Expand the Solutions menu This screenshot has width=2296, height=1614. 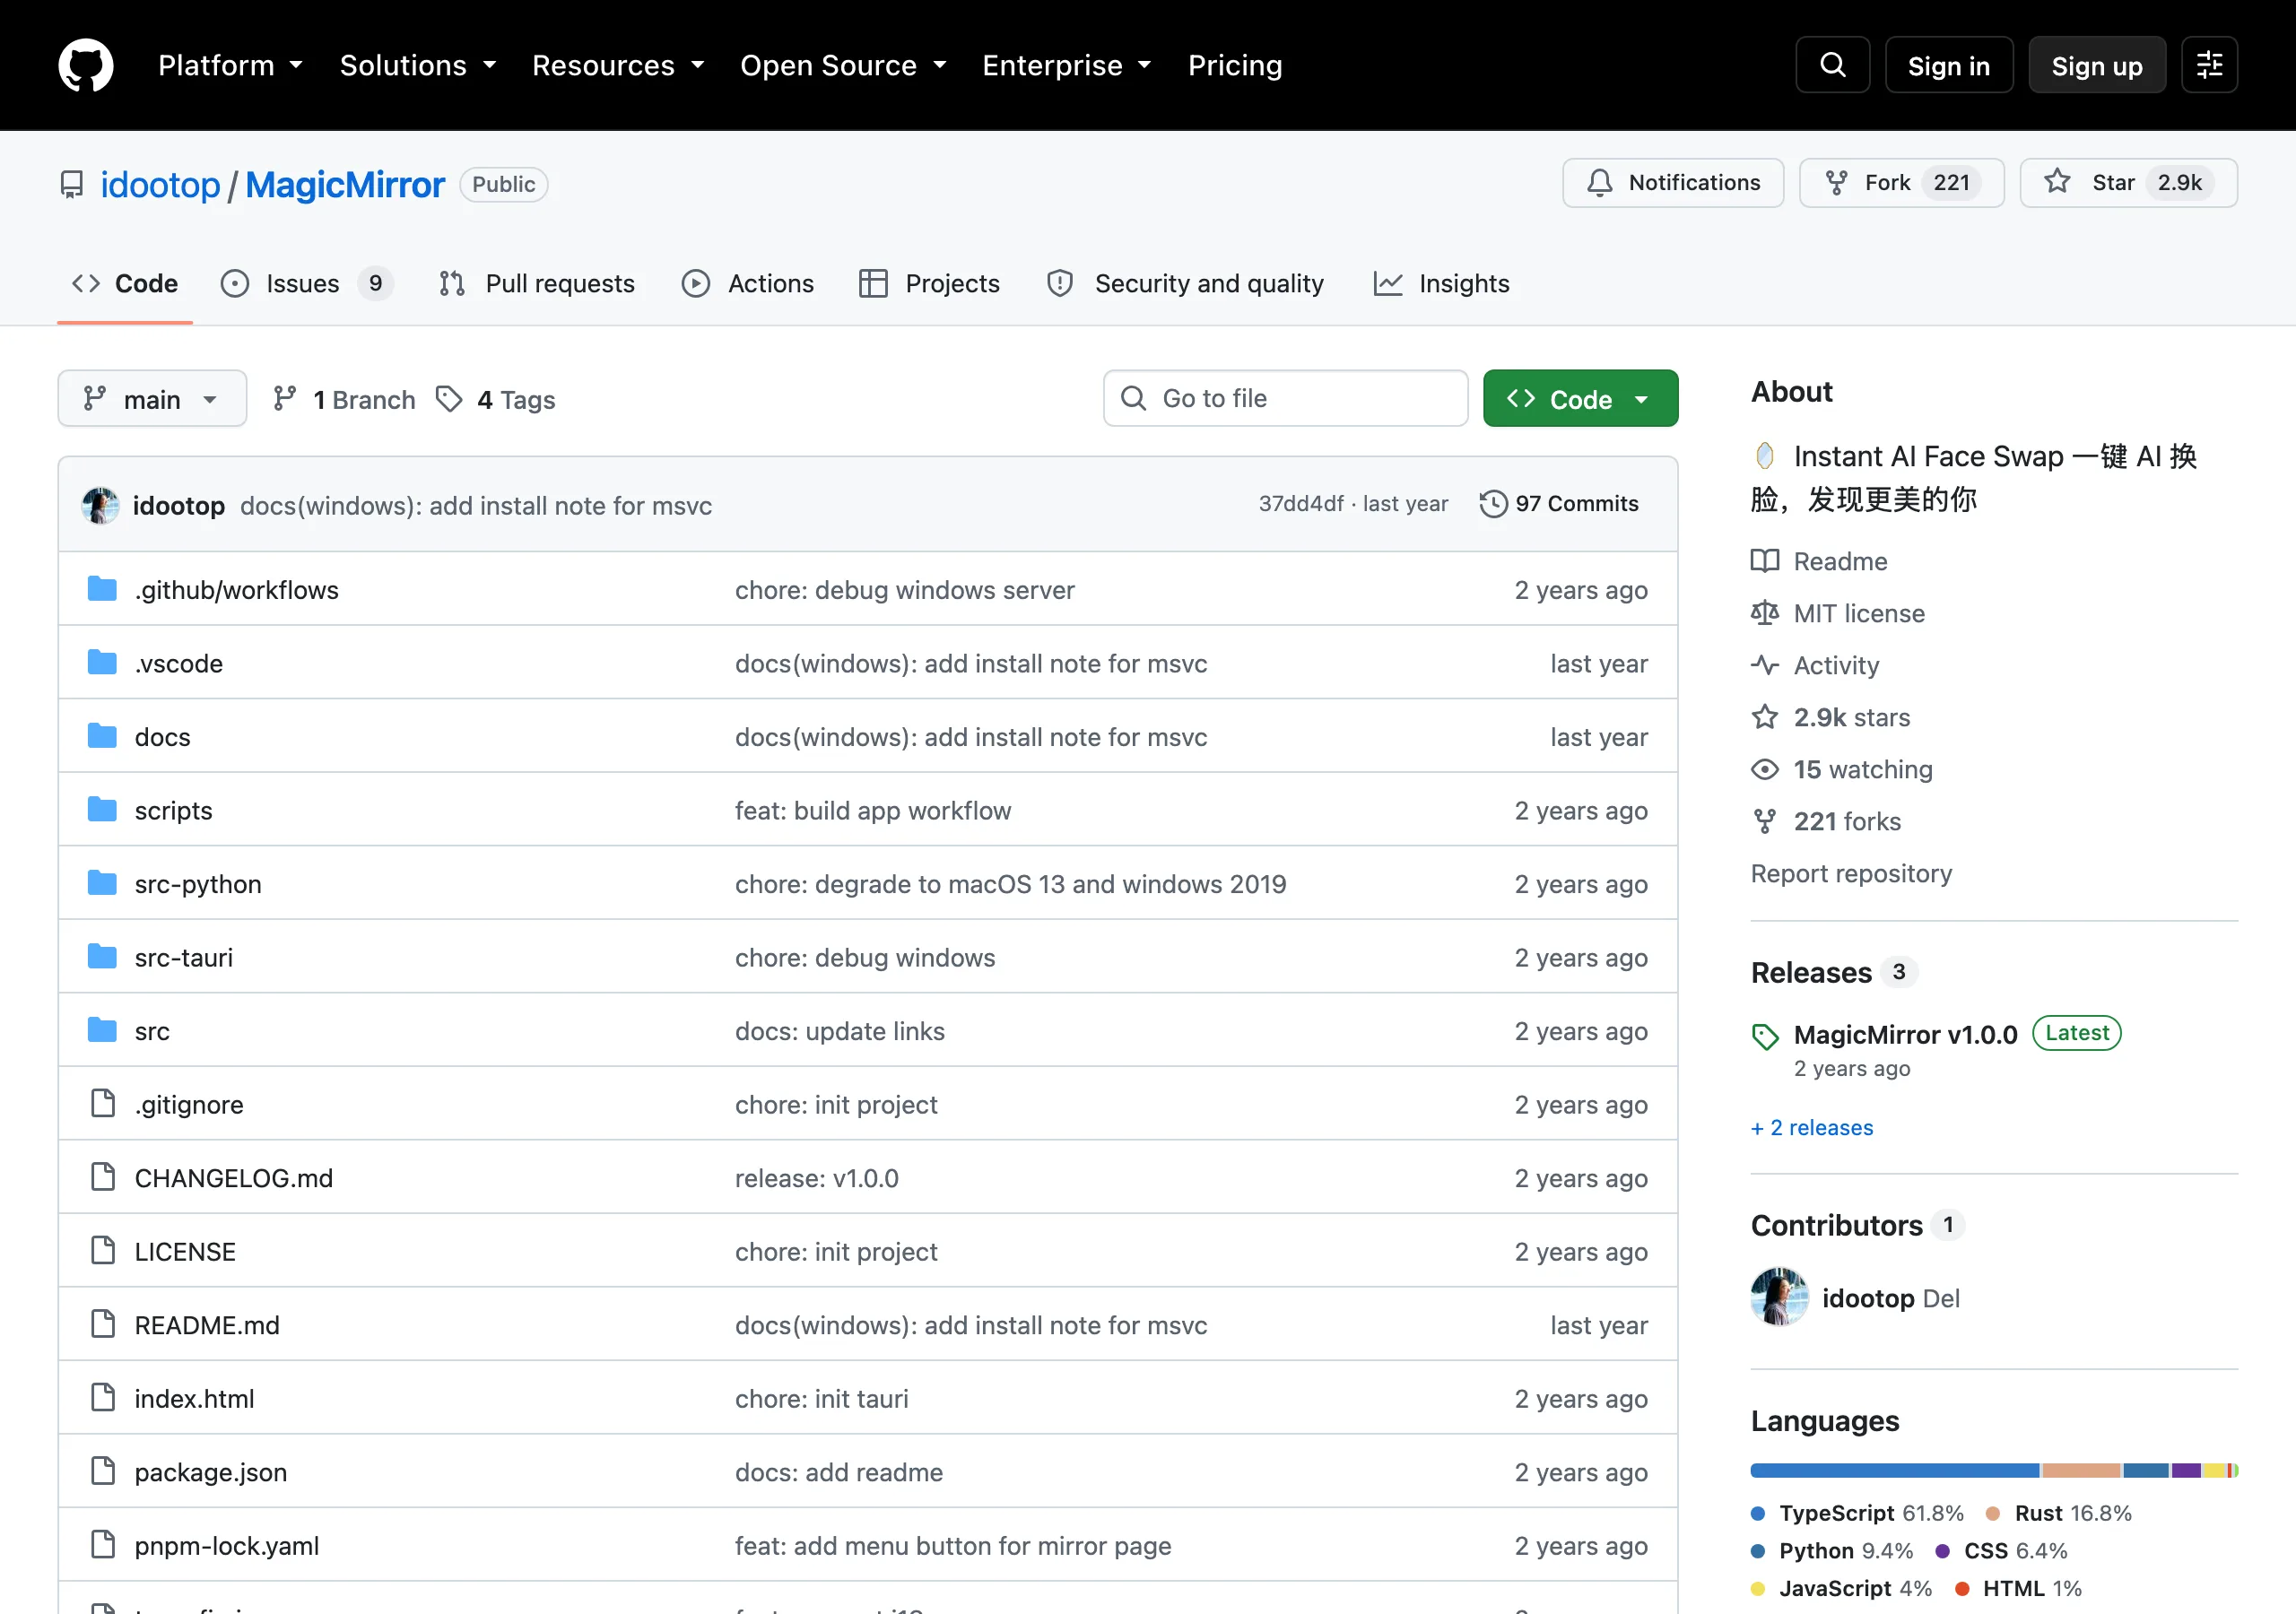tap(418, 65)
